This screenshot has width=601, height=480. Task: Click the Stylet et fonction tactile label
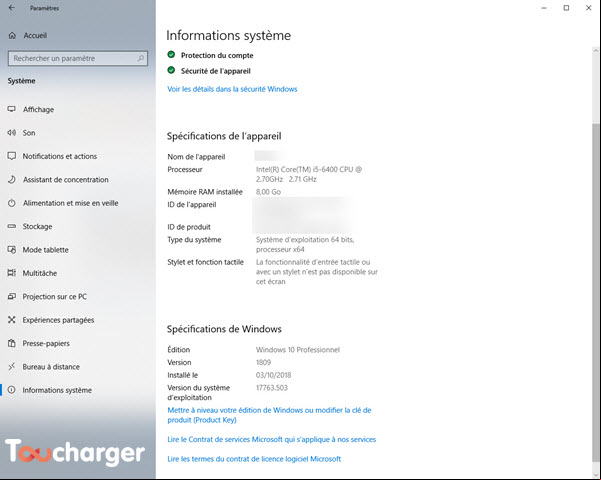click(205, 262)
